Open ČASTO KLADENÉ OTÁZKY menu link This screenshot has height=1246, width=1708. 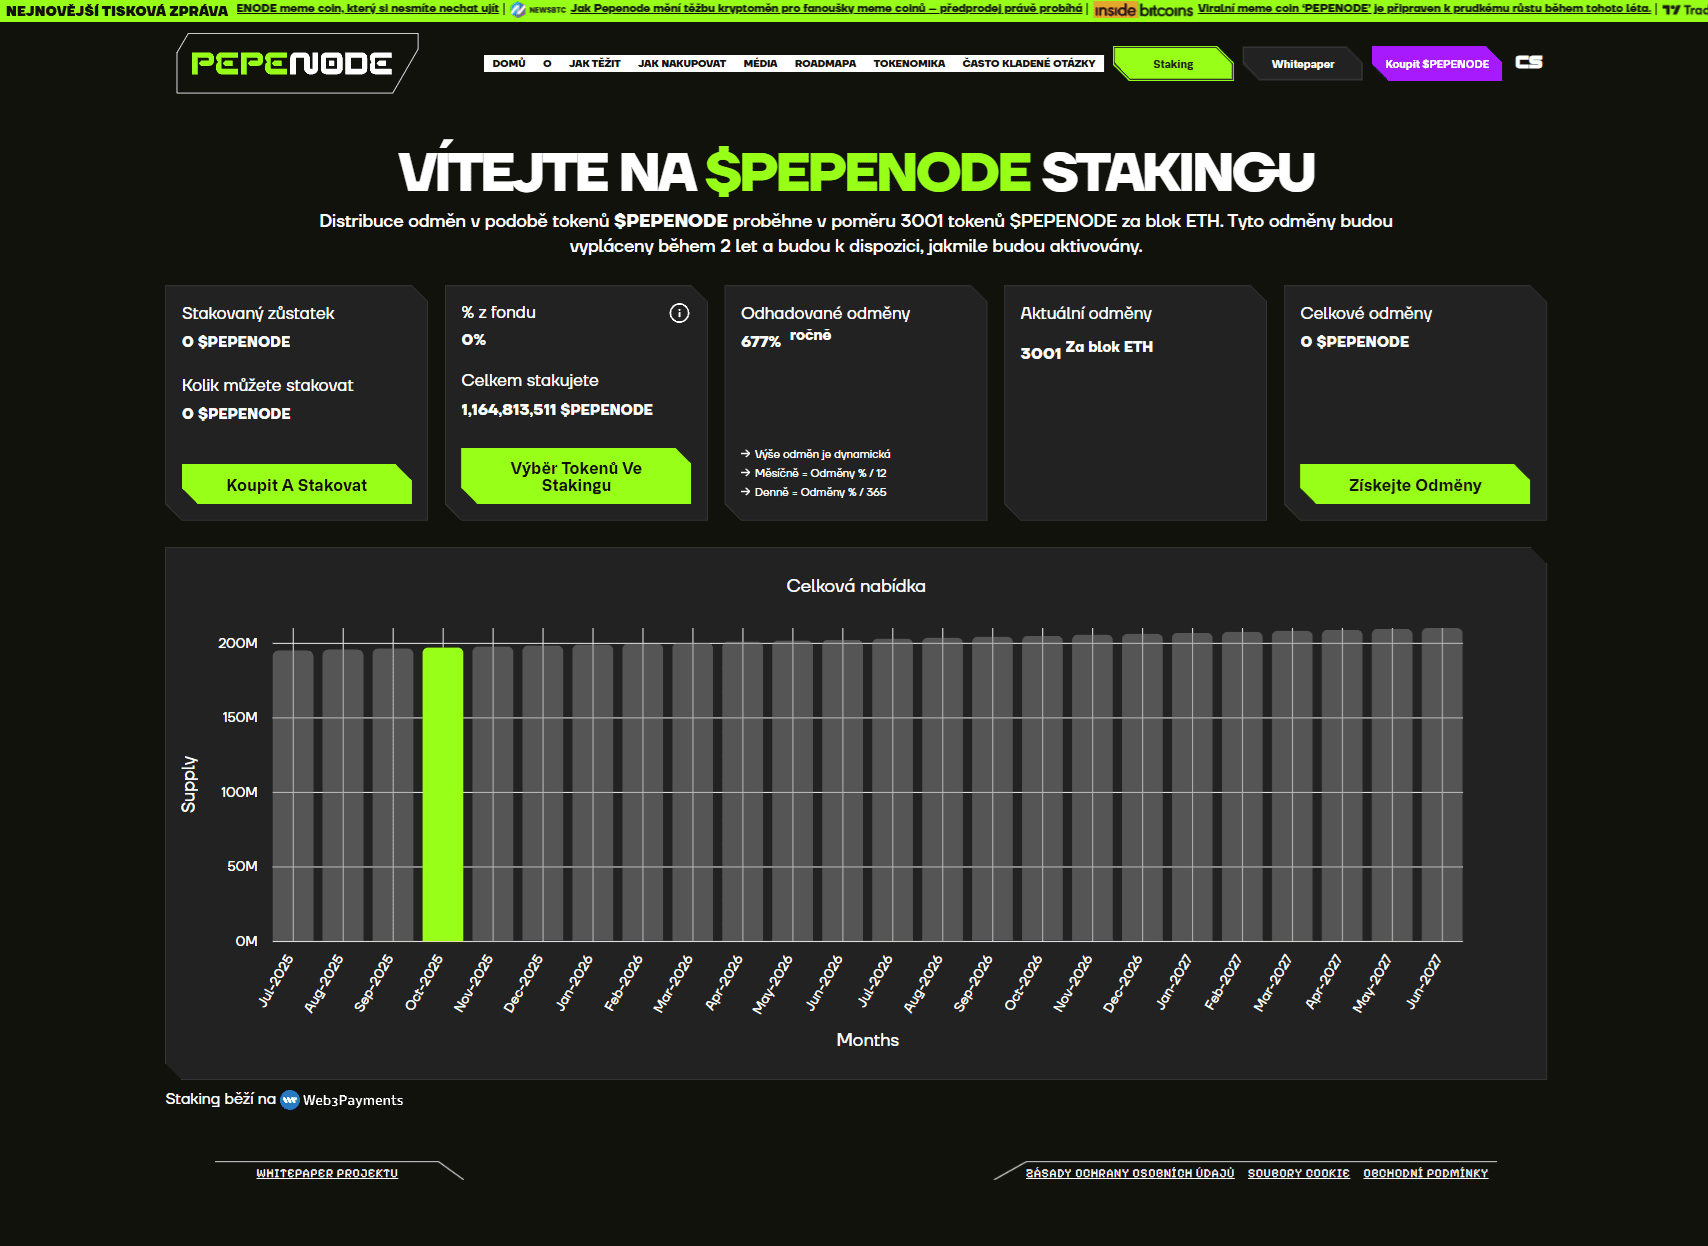[1028, 64]
